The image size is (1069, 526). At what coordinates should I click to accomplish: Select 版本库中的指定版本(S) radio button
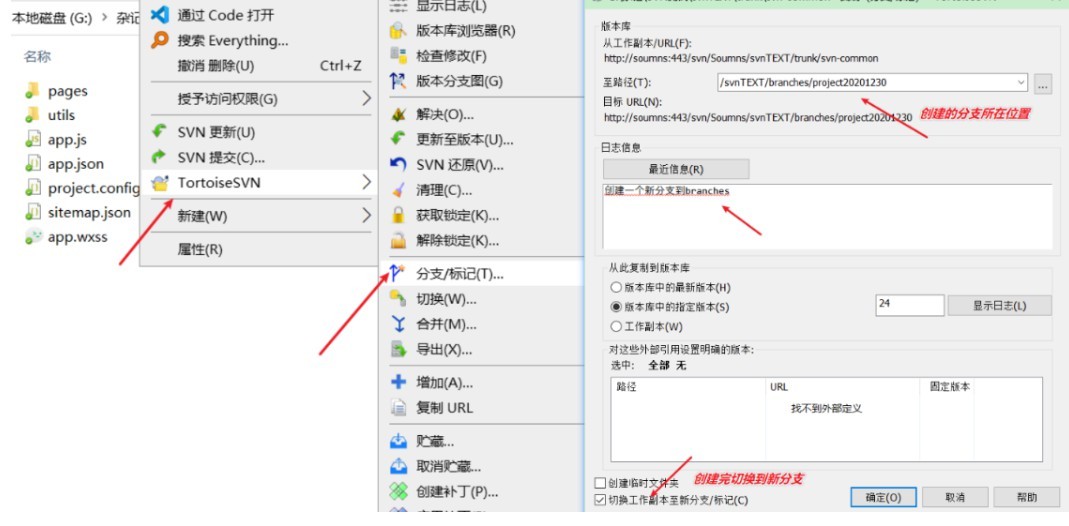tap(616, 307)
